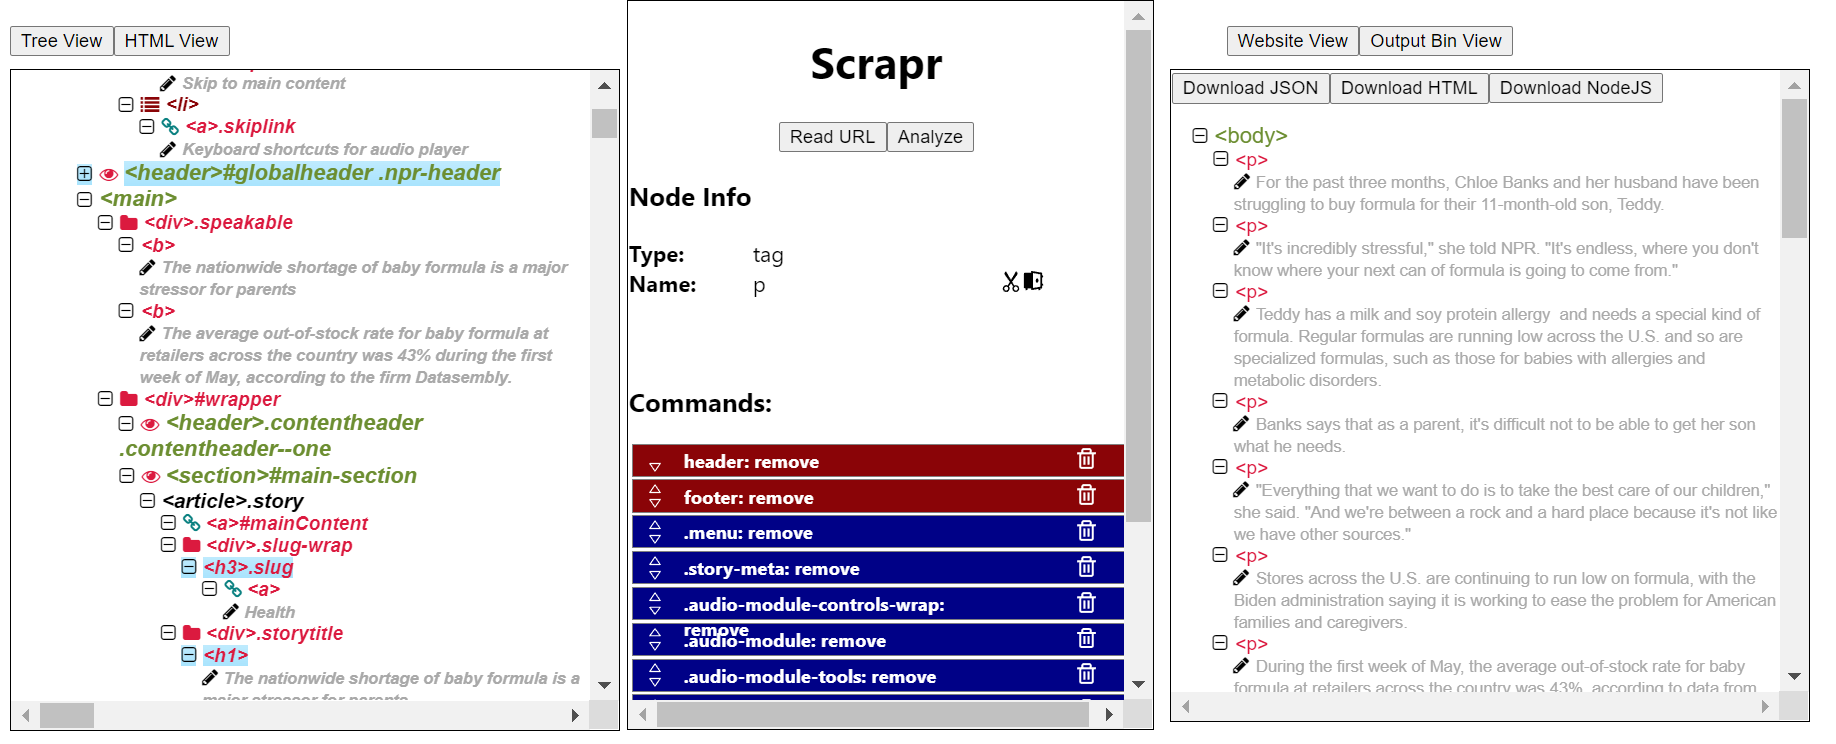This screenshot has width=1836, height=744.
Task: Click the link icon of a.skiplink
Action: click(170, 127)
